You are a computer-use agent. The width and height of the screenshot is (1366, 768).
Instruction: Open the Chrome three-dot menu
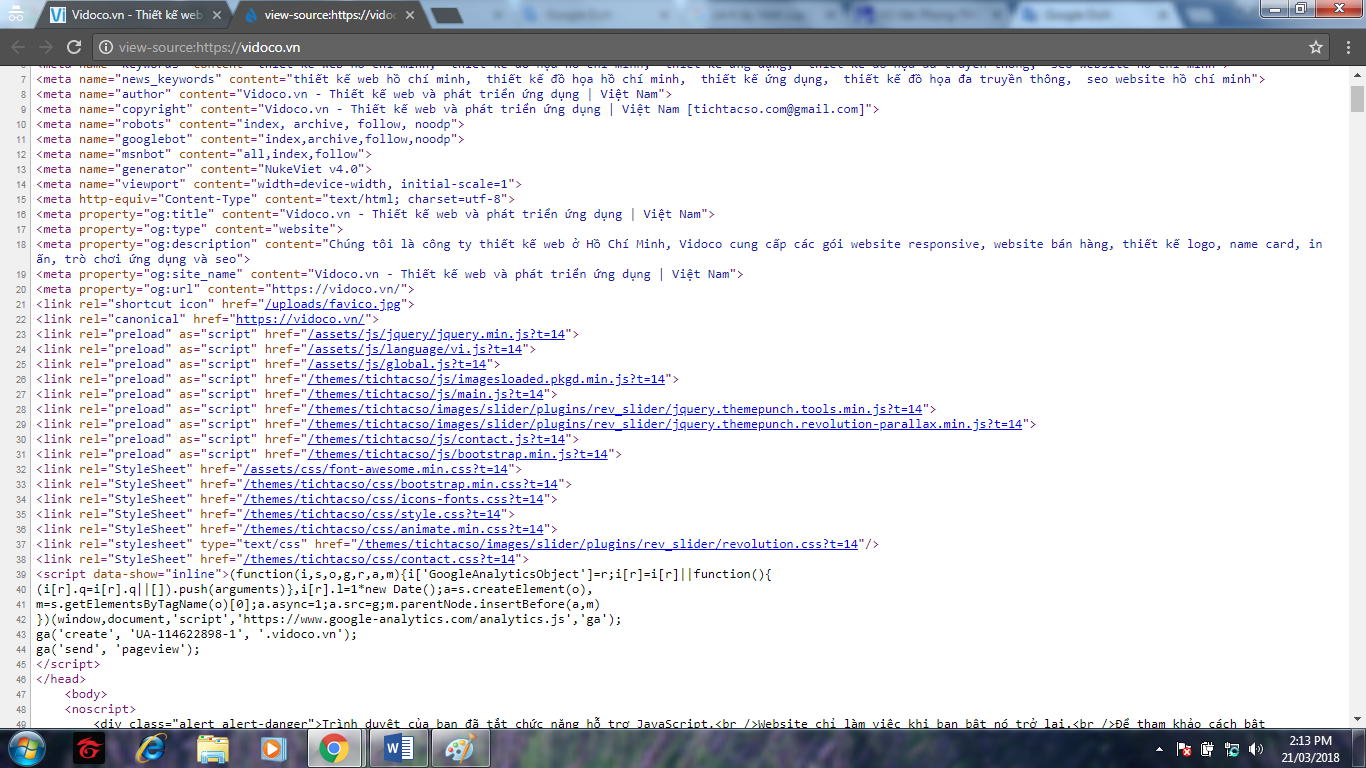[x=1347, y=47]
